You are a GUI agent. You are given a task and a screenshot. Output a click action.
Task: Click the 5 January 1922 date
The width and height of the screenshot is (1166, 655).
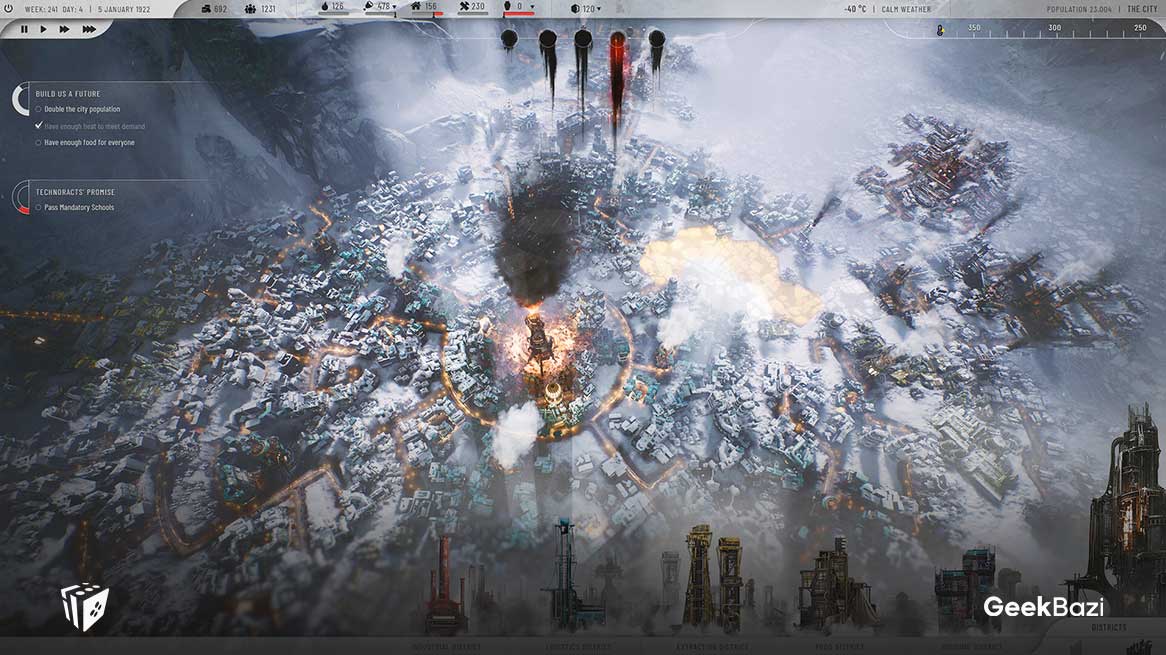[x=124, y=10]
